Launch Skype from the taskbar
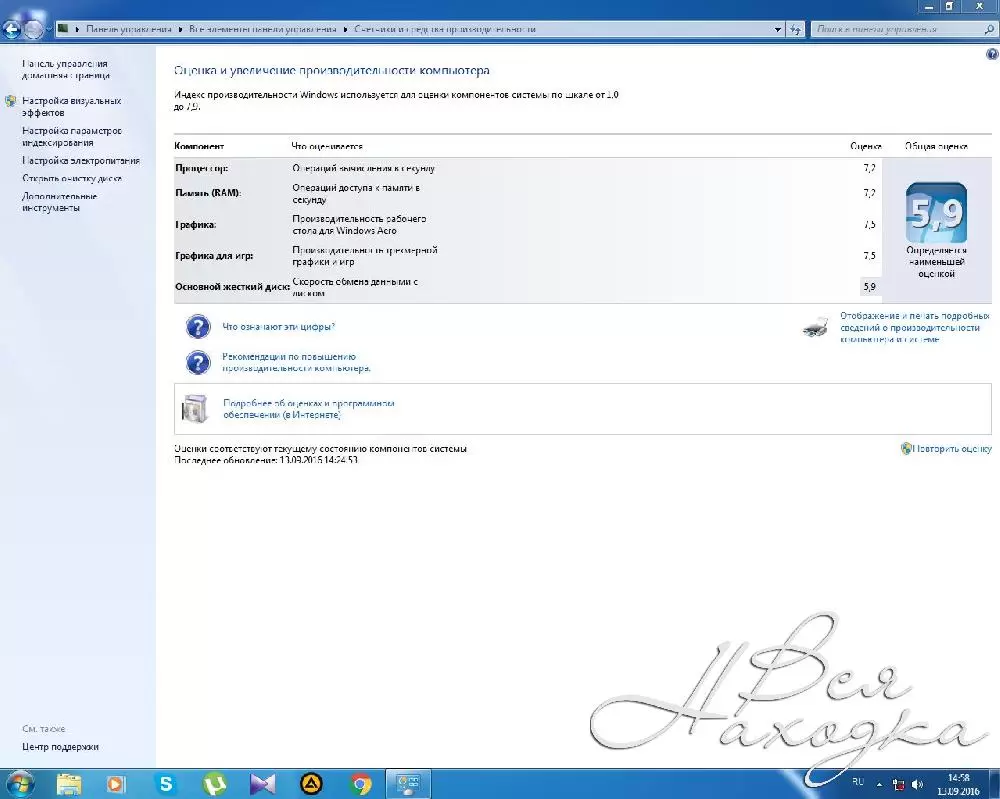This screenshot has height=799, width=1000. click(x=166, y=784)
